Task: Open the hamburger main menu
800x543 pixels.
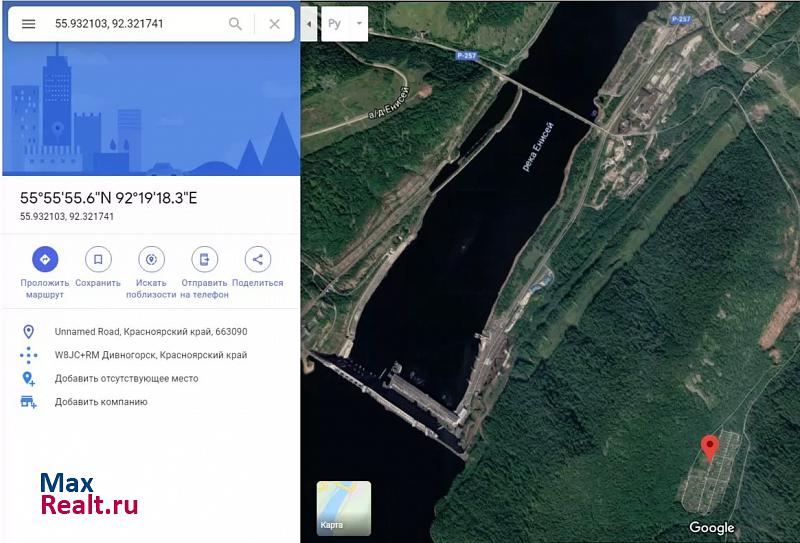Action: point(28,24)
